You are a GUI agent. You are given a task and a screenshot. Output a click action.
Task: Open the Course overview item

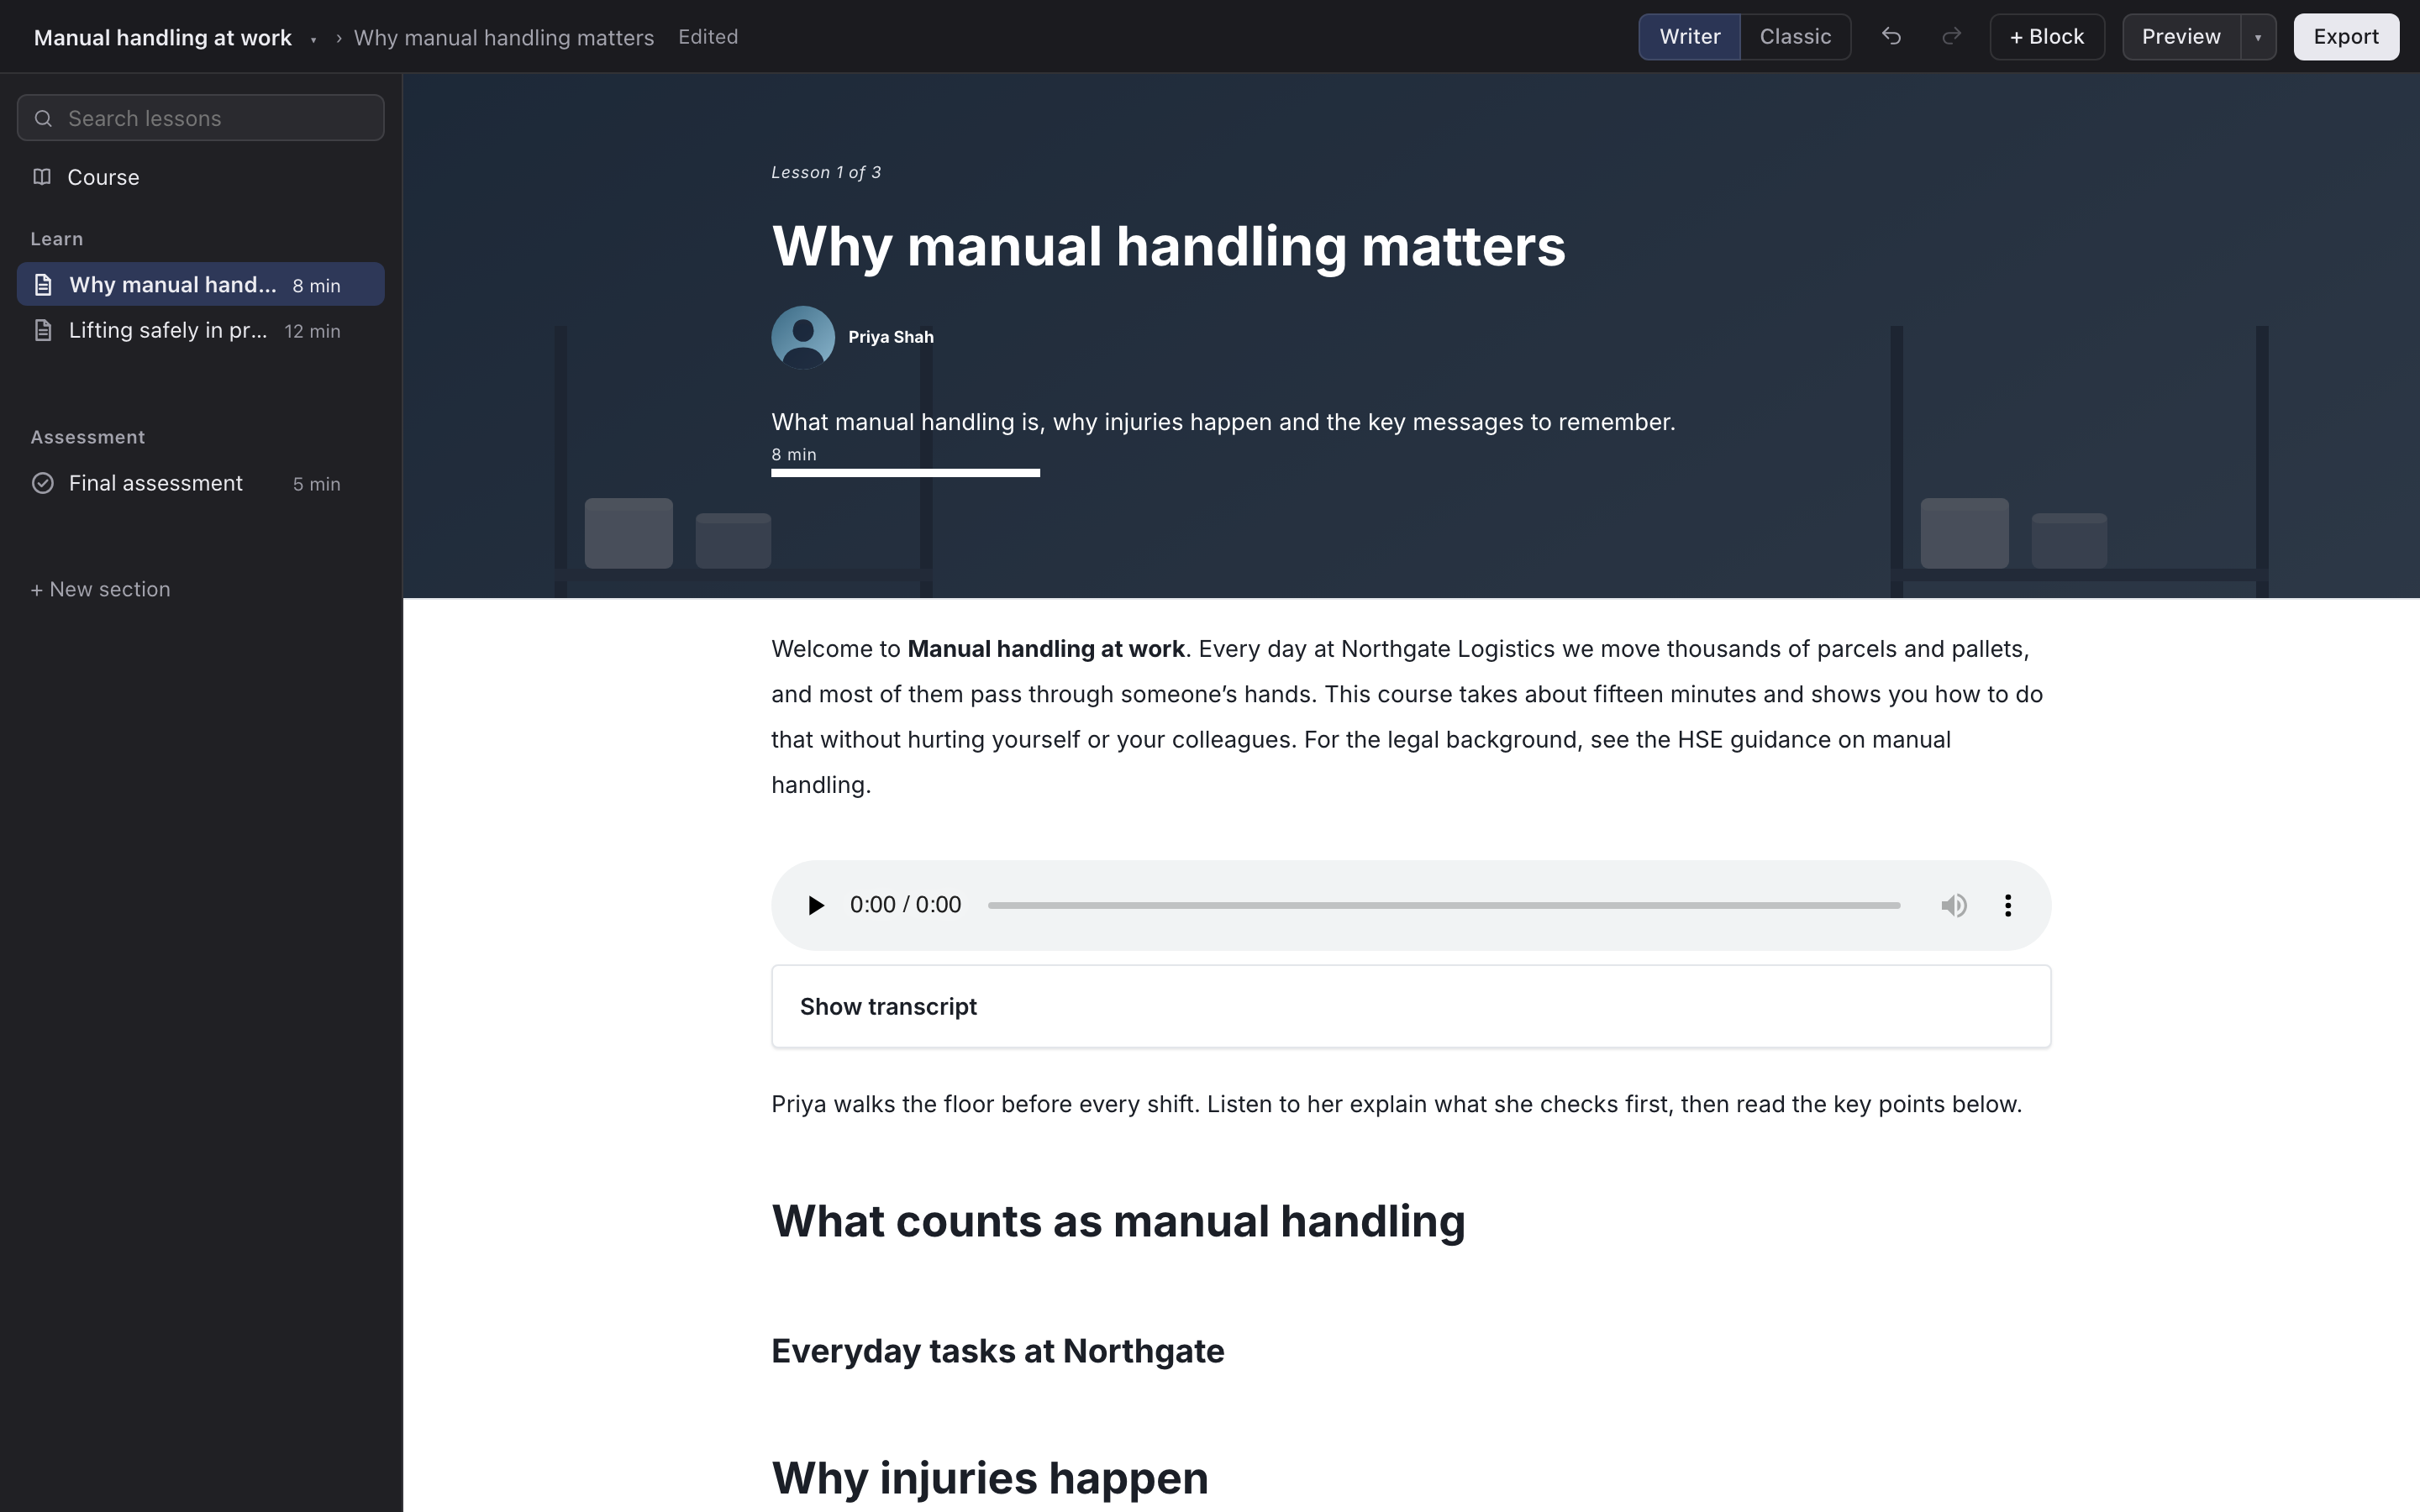200,177
